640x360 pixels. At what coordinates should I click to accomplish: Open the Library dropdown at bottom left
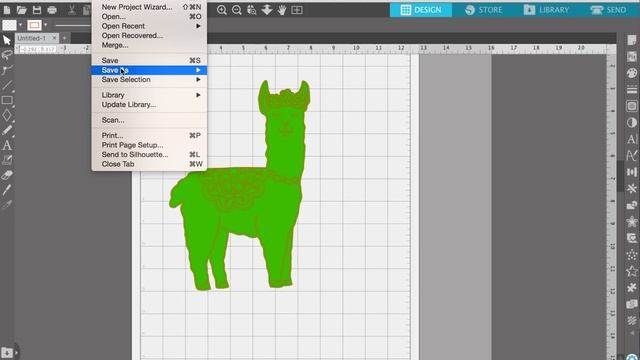click(7, 352)
